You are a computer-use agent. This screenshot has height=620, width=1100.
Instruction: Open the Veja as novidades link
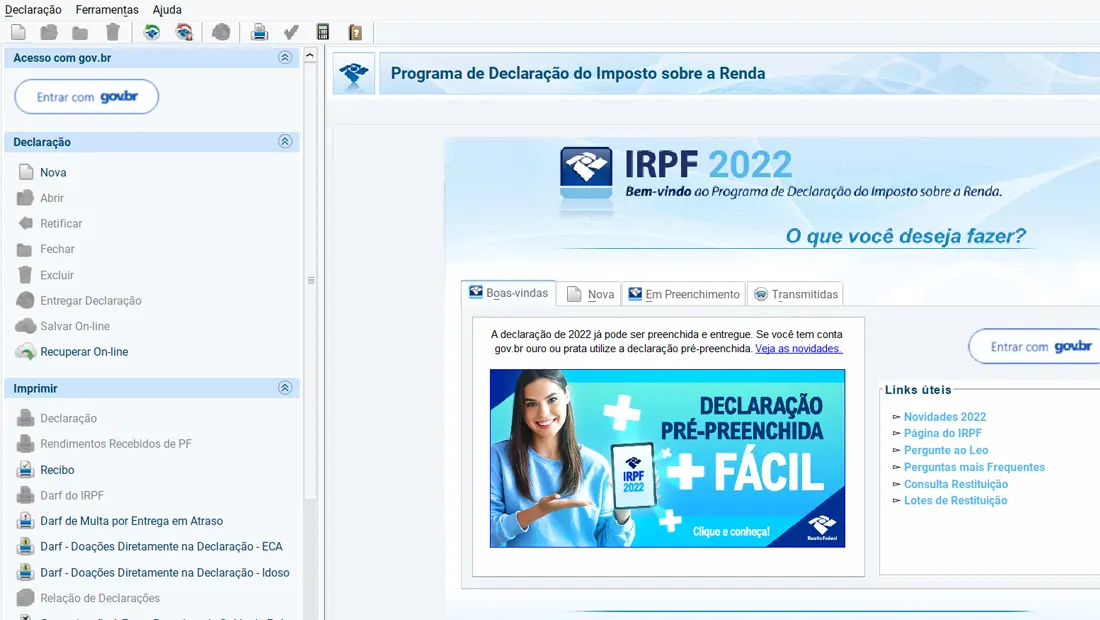click(798, 349)
